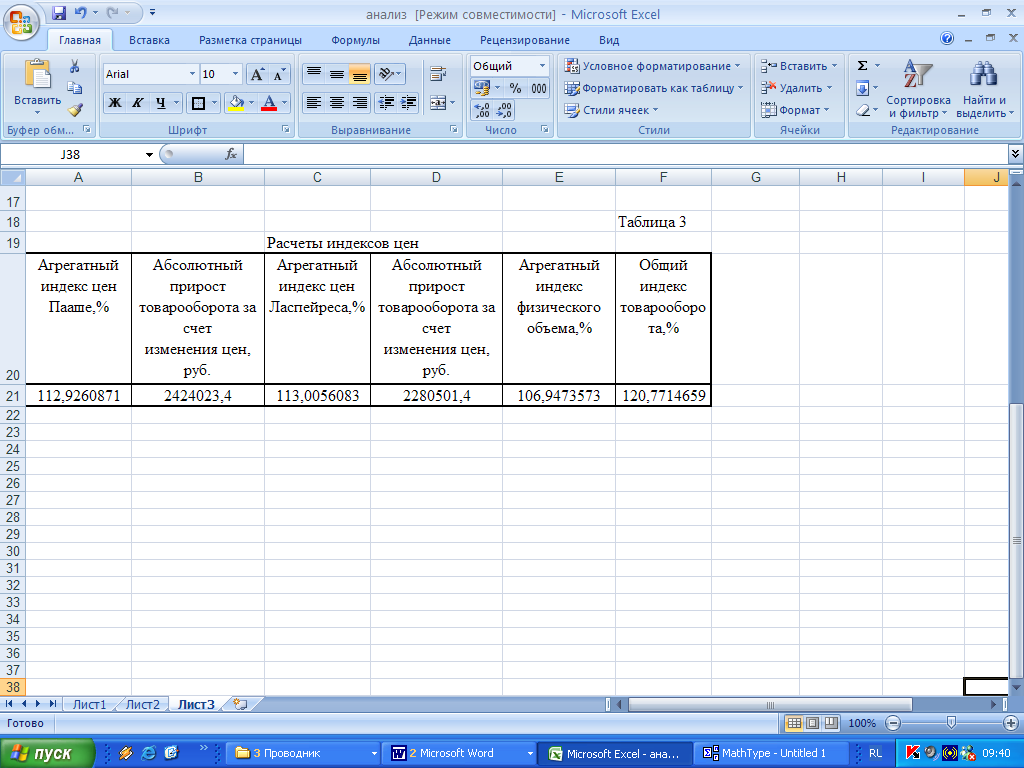Switch to the Формулы ribbon tab
The width and height of the screenshot is (1024, 768).
click(x=355, y=40)
